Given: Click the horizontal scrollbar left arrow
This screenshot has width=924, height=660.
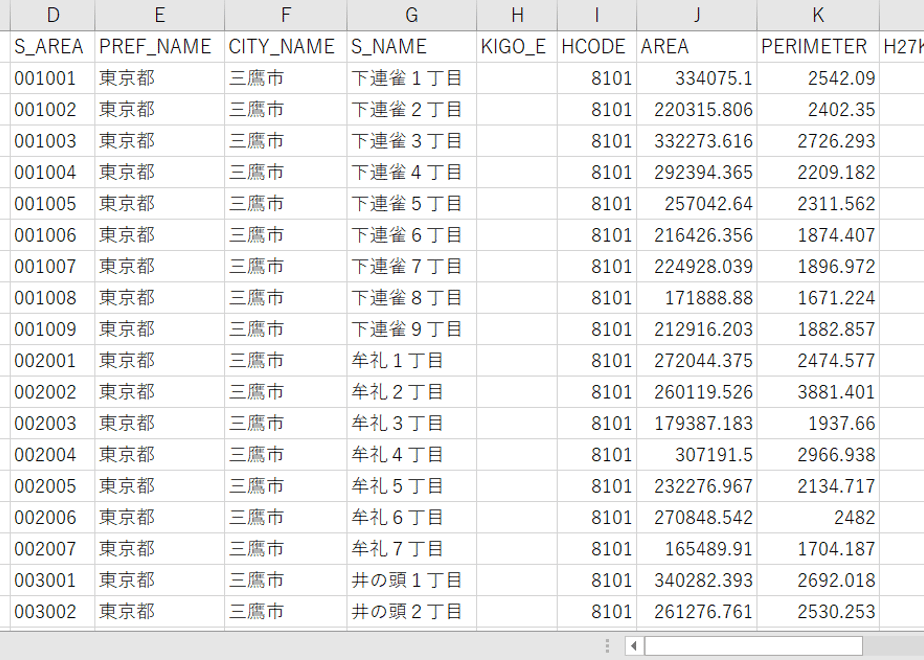Looking at the screenshot, I should tap(633, 646).
